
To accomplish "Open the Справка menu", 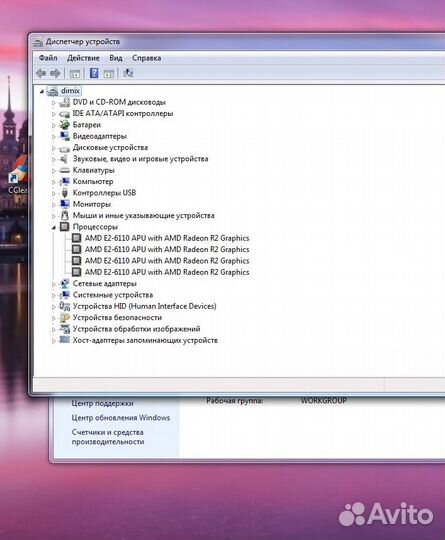I will (147, 58).
